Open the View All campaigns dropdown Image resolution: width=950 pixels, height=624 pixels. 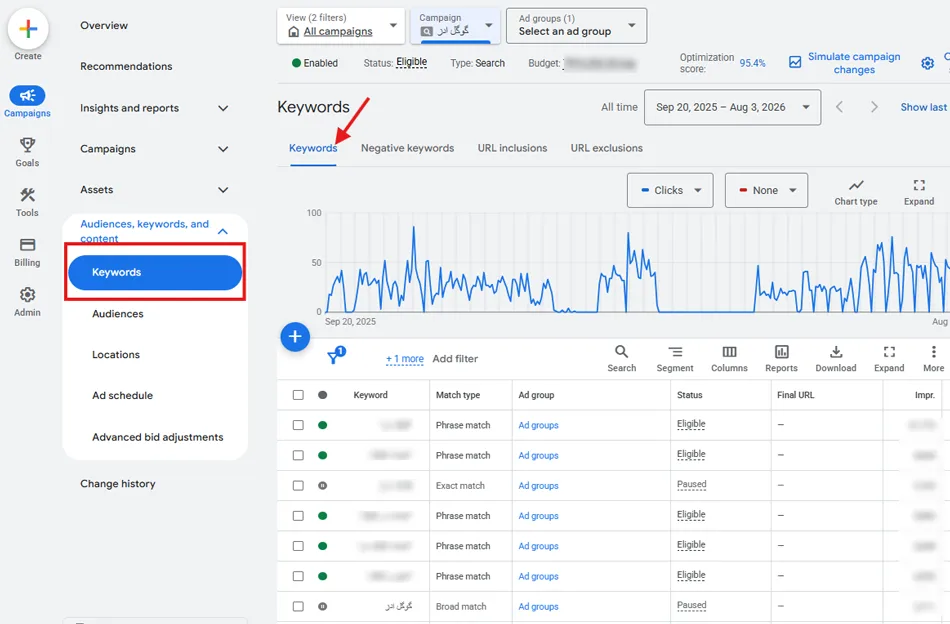(x=340, y=26)
